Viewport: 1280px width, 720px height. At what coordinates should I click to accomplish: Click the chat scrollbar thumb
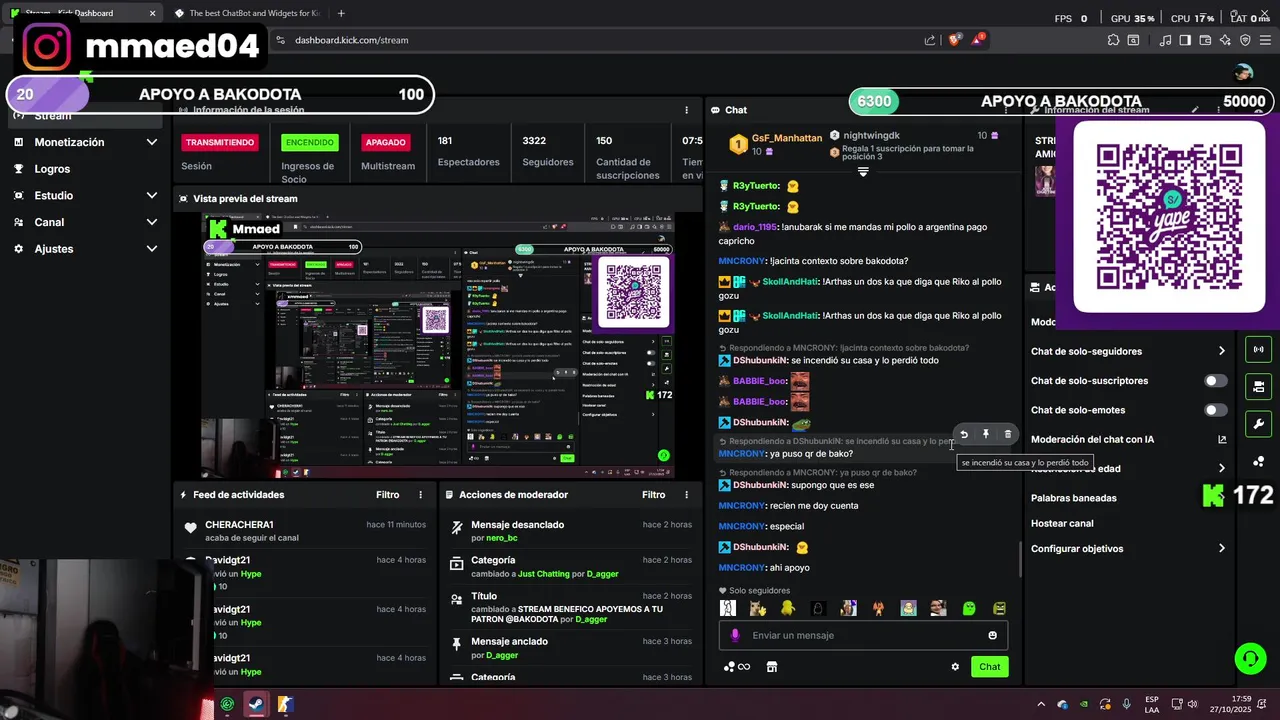click(x=1020, y=560)
